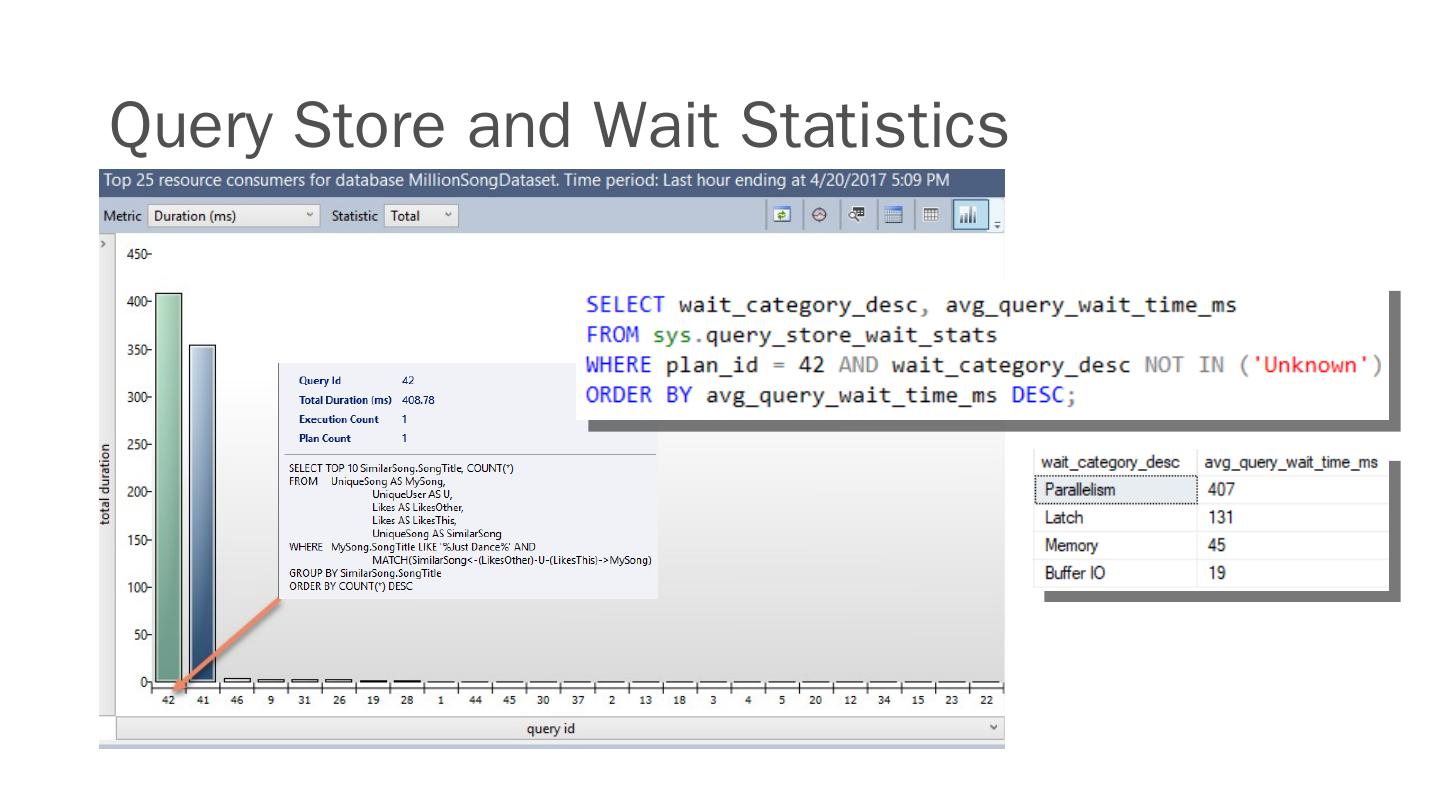Click the refresh icon in chart toolbar
This screenshot has height=810, width=1440.
[783, 215]
